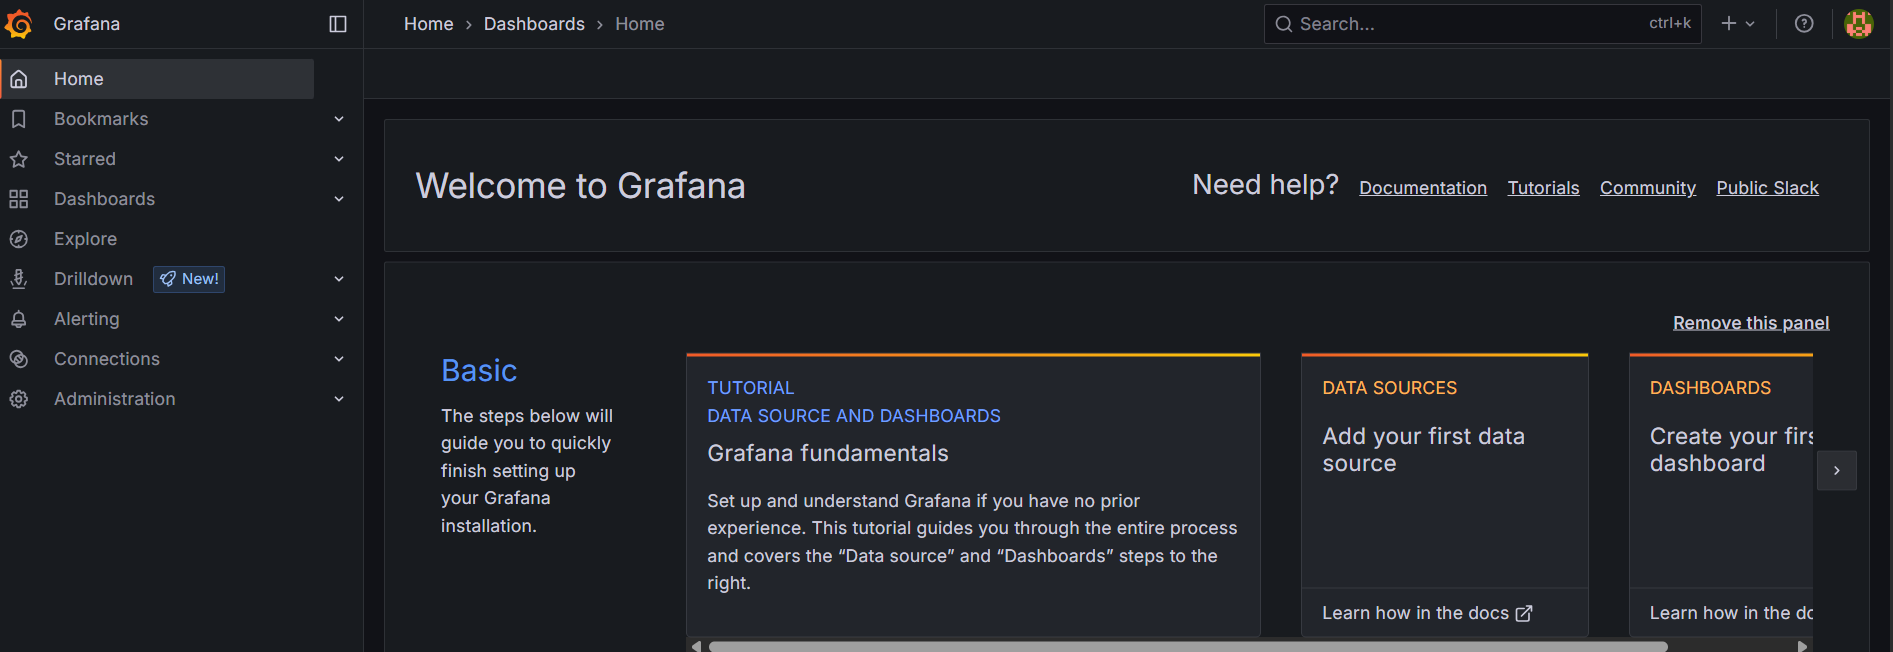Open the Community link
This screenshot has height=652, width=1893.
1648,188
